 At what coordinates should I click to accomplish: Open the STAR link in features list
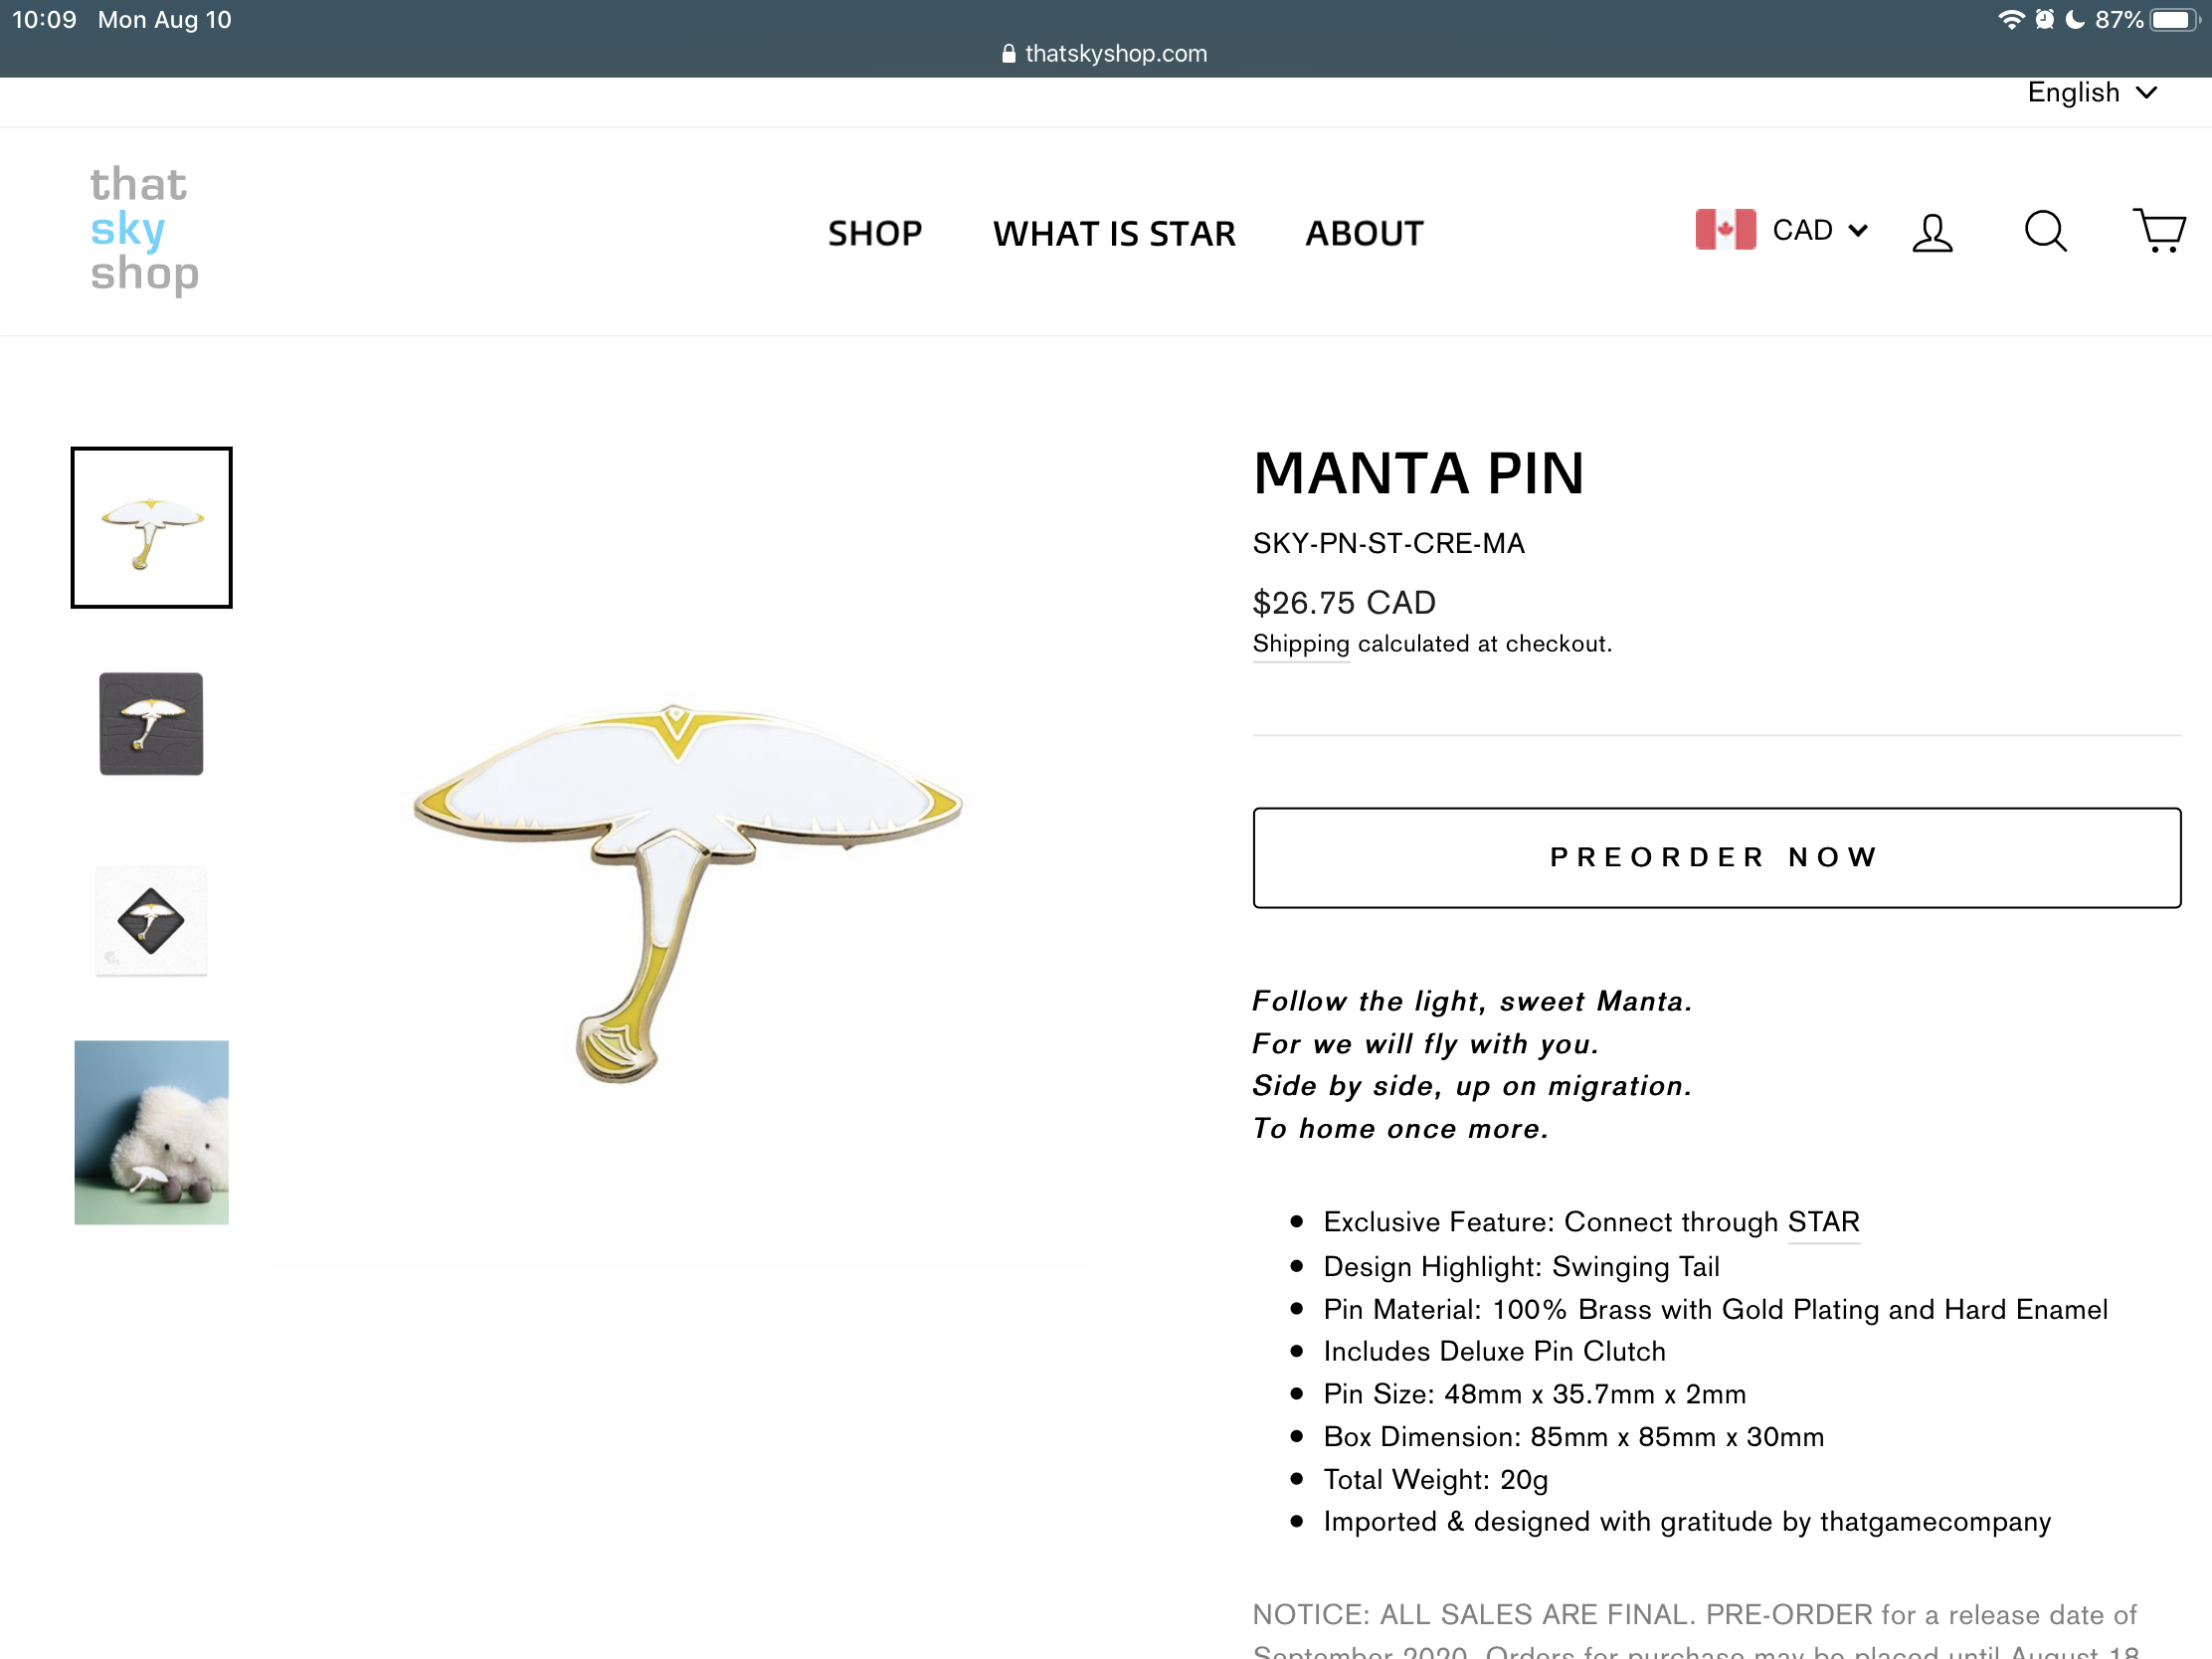(x=1822, y=1221)
